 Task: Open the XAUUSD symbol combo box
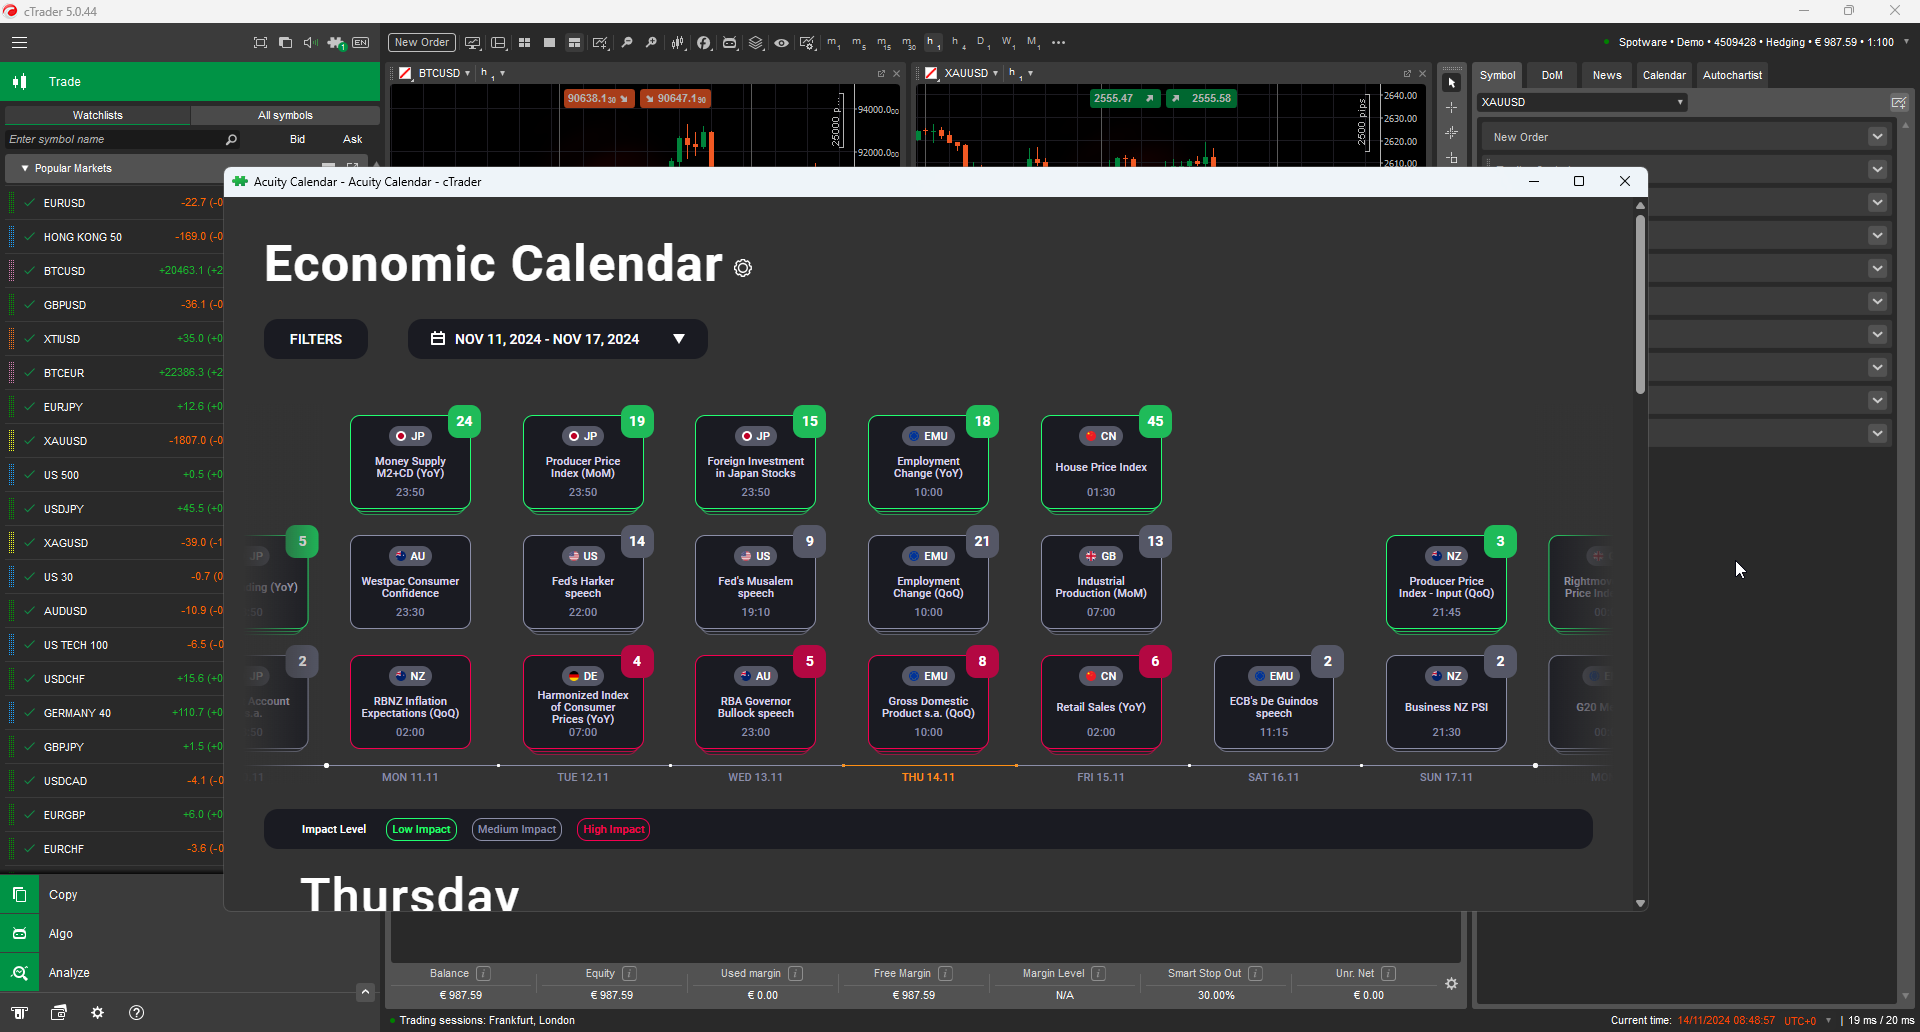[x=1582, y=102]
